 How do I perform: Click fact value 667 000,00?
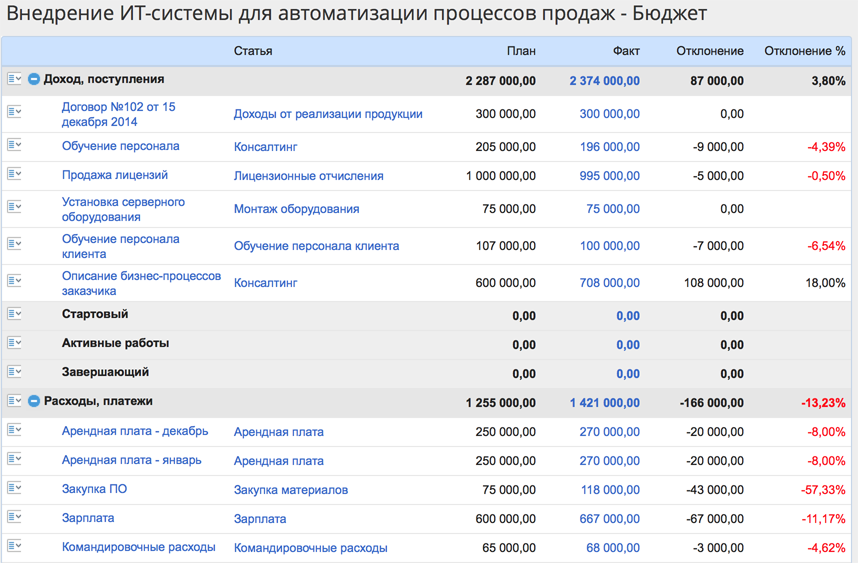pos(609,519)
